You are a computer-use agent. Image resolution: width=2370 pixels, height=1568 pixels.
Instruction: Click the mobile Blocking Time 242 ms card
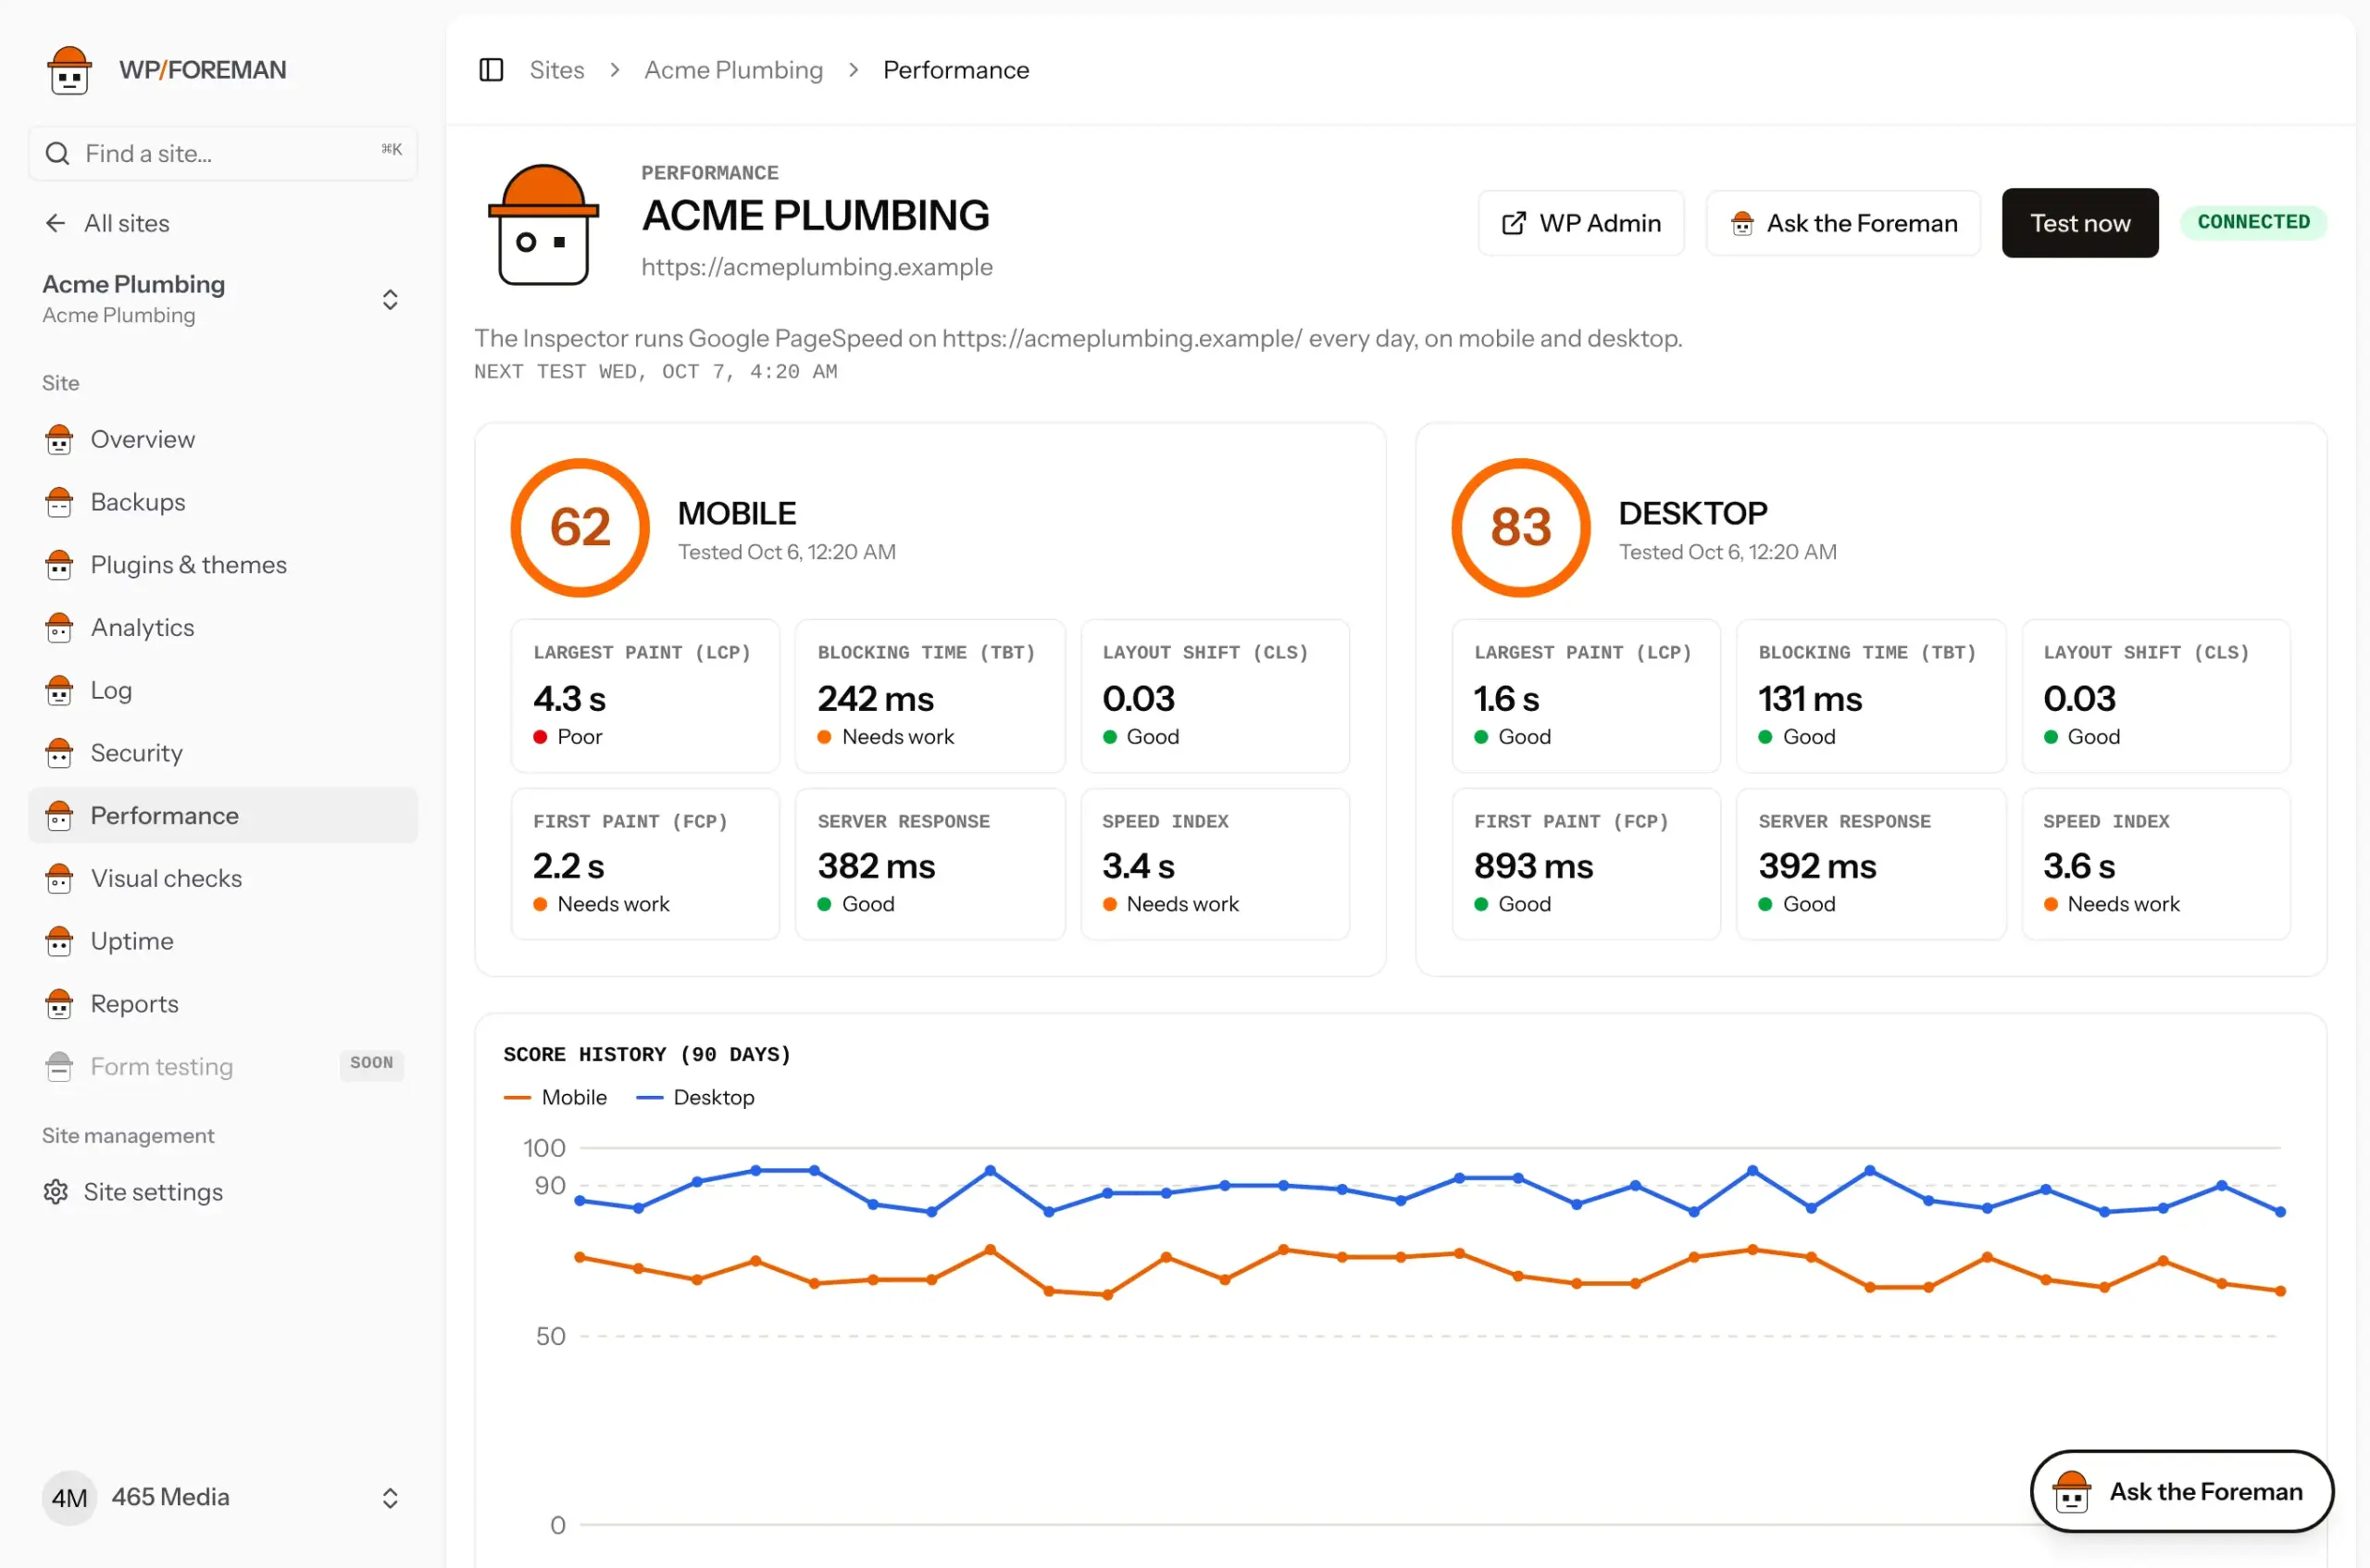[x=930, y=696]
